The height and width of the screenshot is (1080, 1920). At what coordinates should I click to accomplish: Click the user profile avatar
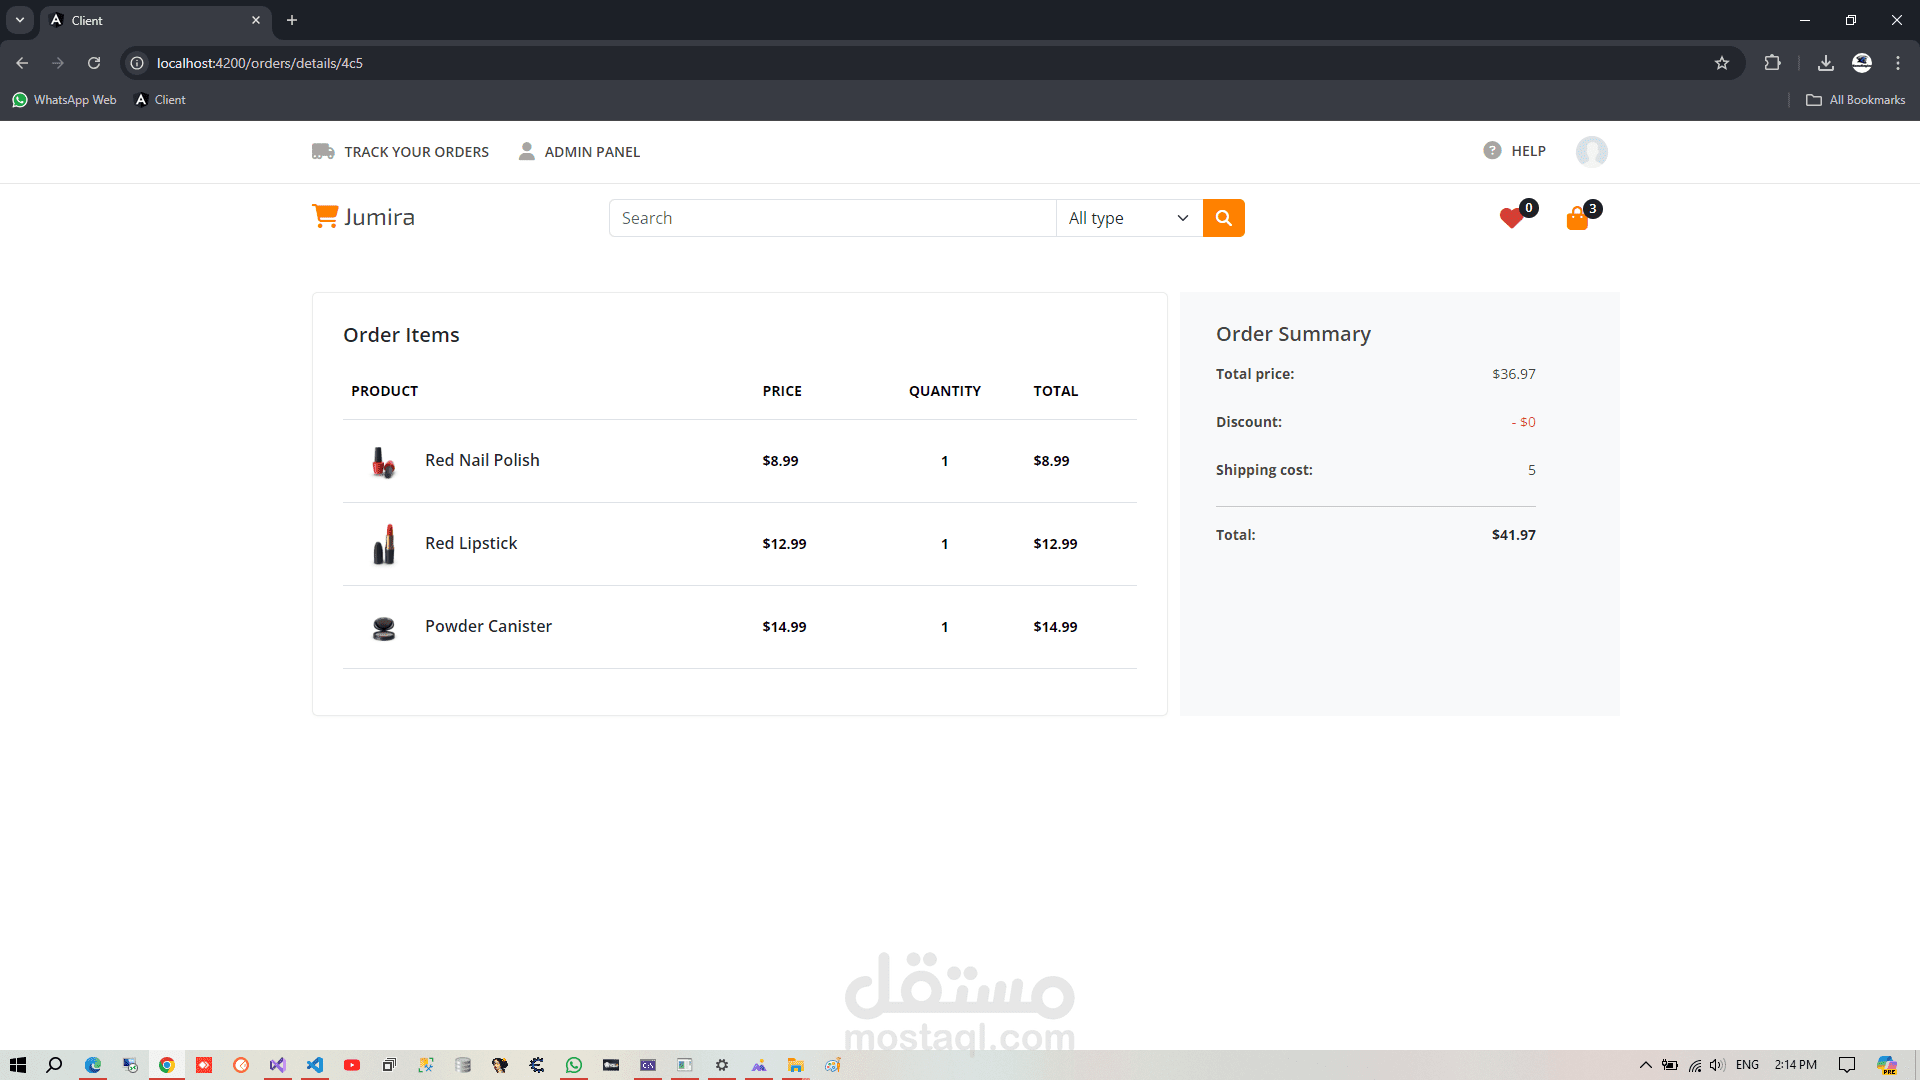coord(1591,151)
